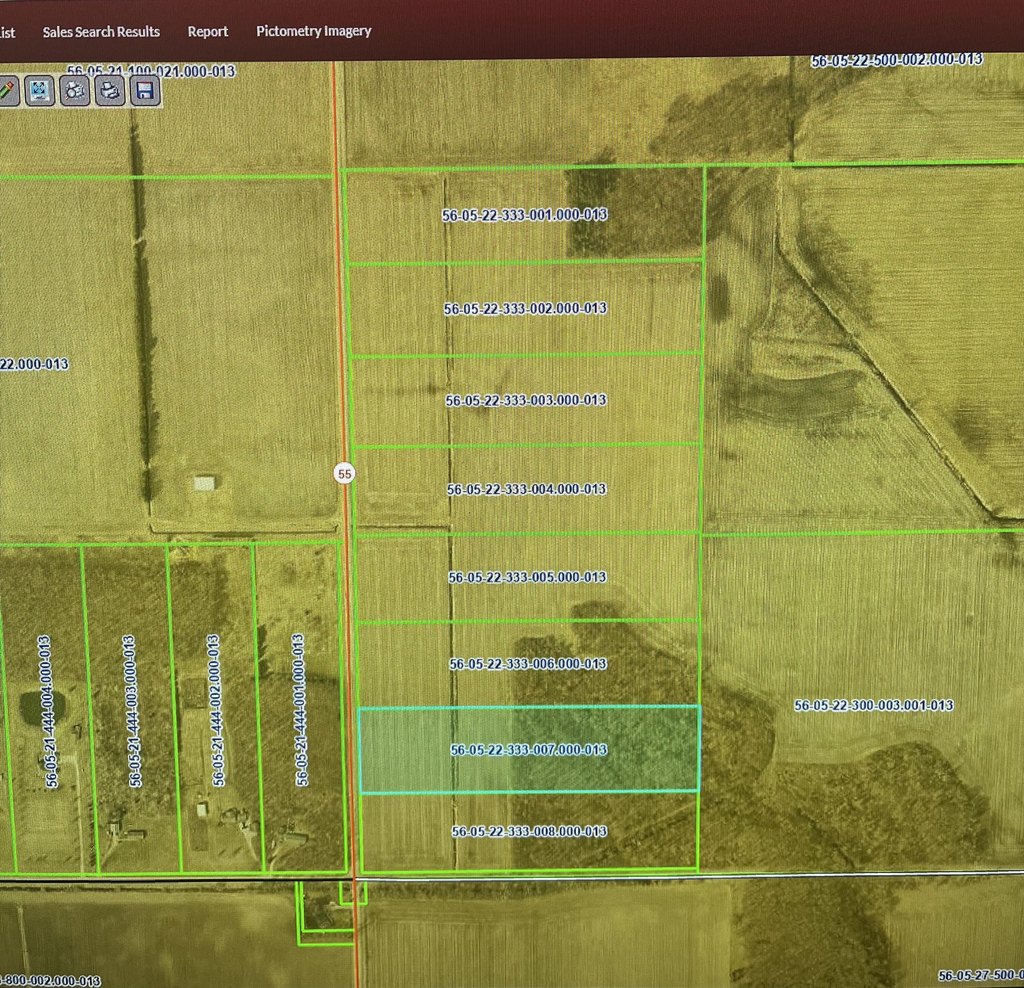1024x988 pixels.
Task: Switch to the Report tab
Action: [x=208, y=31]
